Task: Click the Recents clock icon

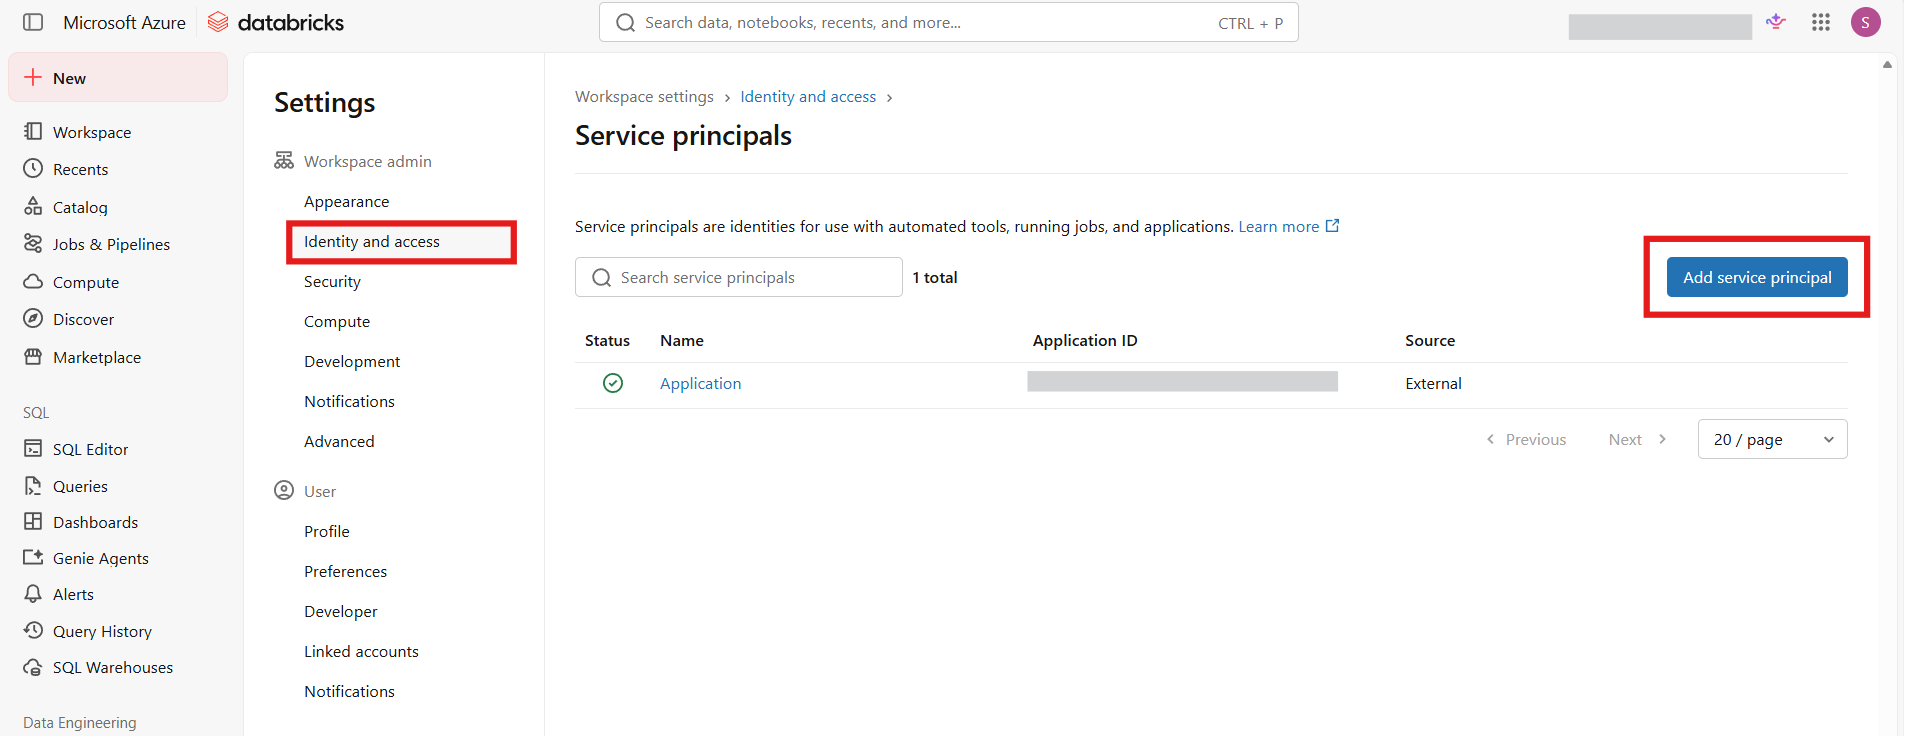Action: coord(33,168)
